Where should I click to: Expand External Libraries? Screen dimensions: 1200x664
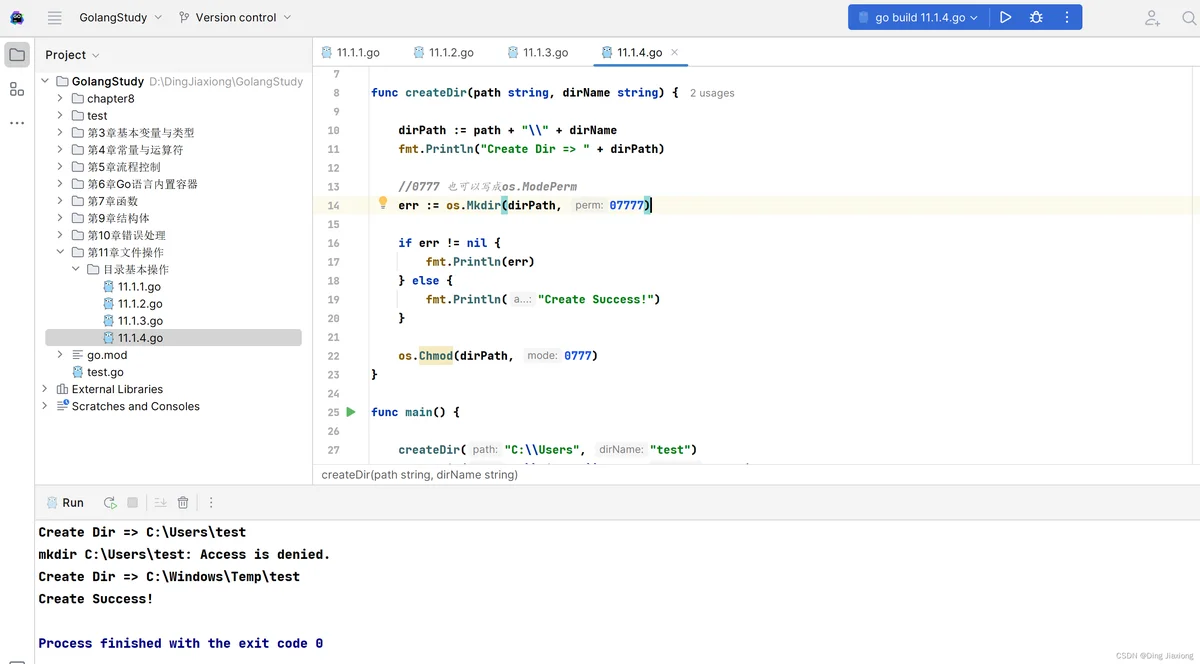click(45, 389)
